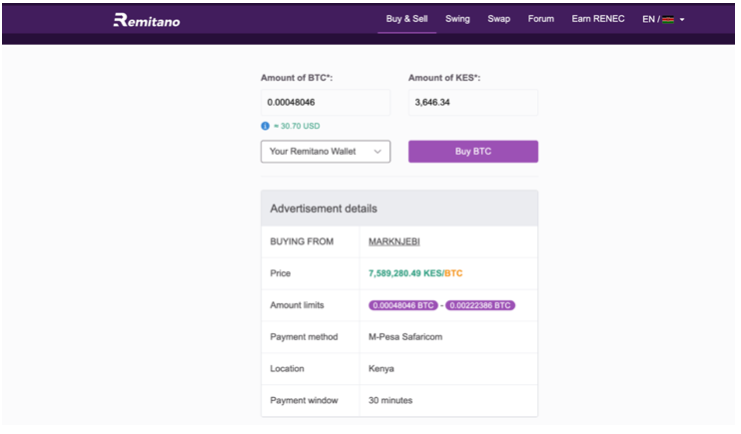Click minimum limit 0.00048046 BTC badge

[x=403, y=305]
